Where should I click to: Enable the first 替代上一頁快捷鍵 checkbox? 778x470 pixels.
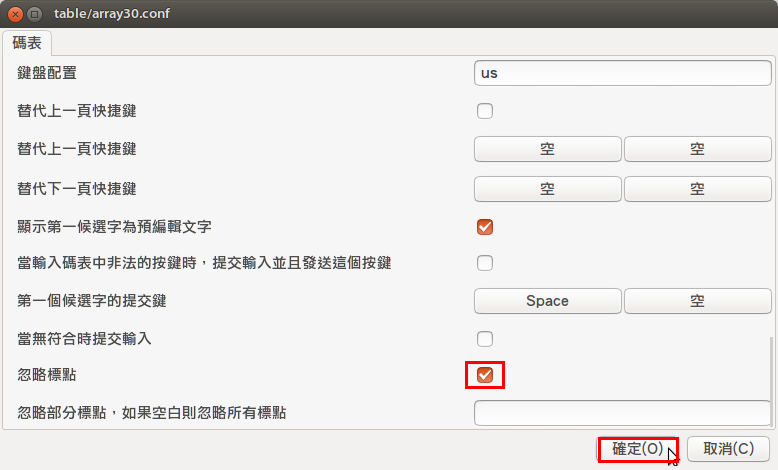485,111
